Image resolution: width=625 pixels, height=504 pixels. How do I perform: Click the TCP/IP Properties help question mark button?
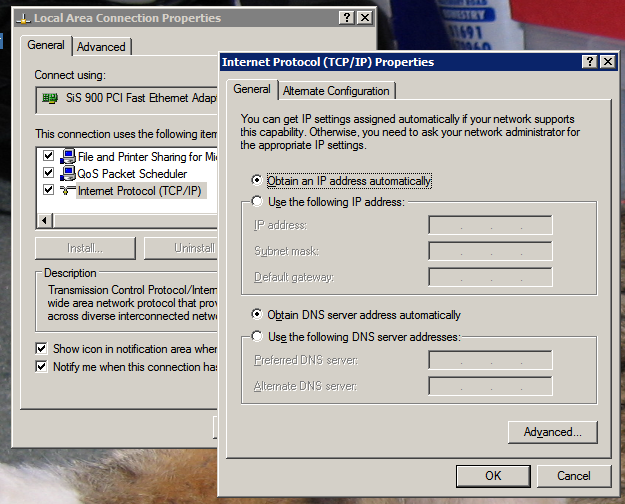pos(589,62)
